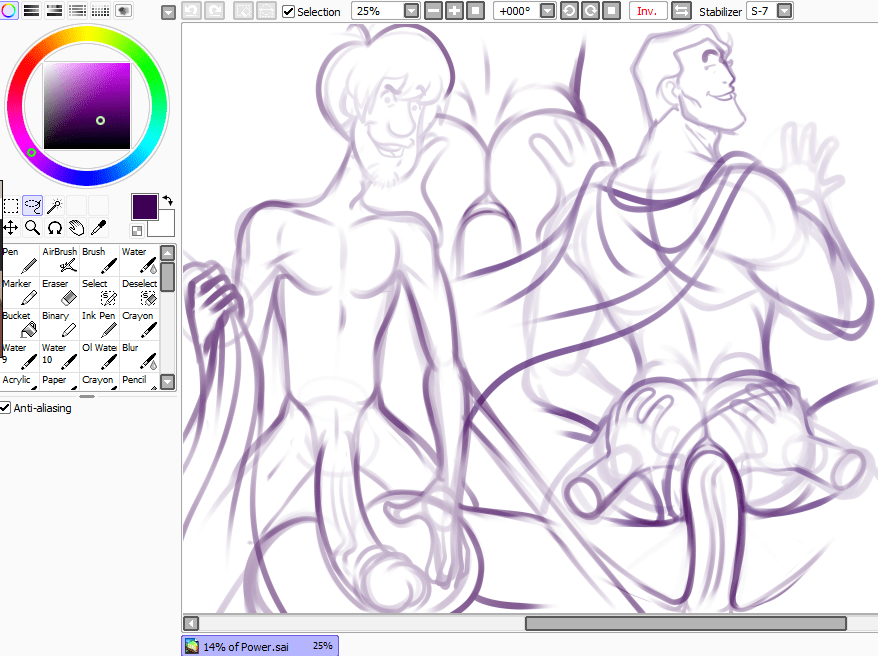Expand the Stabilizer S-7 dropdown
The width and height of the screenshot is (878, 656).
tap(784, 11)
